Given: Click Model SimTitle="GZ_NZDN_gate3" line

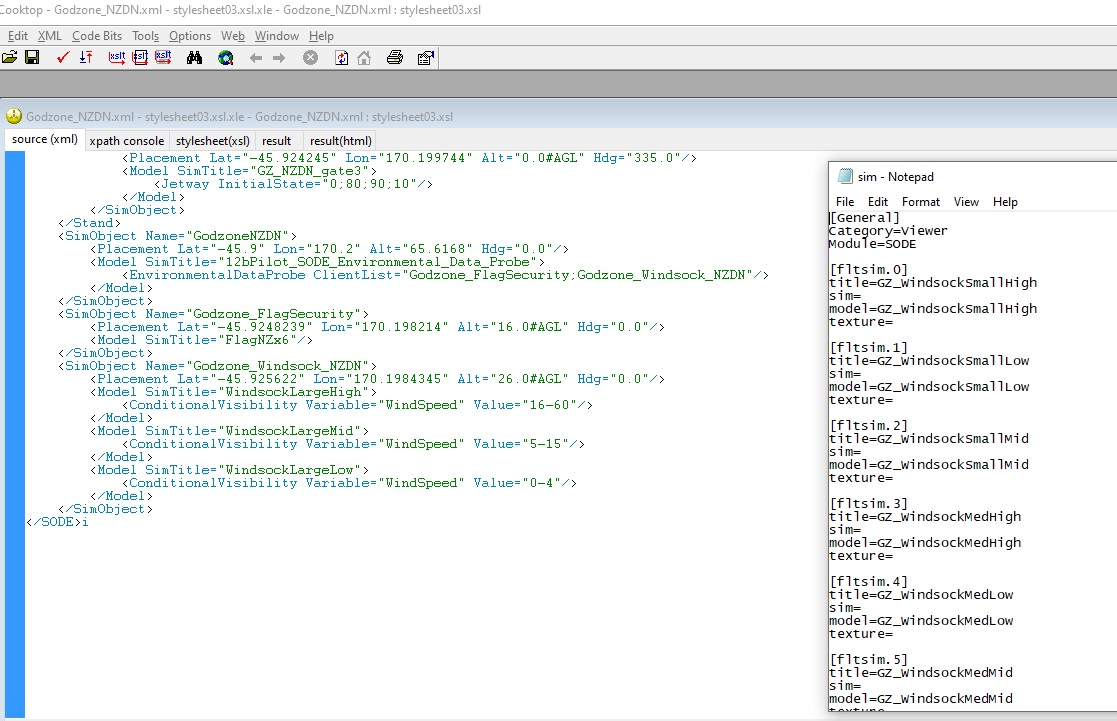Looking at the screenshot, I should [249, 171].
